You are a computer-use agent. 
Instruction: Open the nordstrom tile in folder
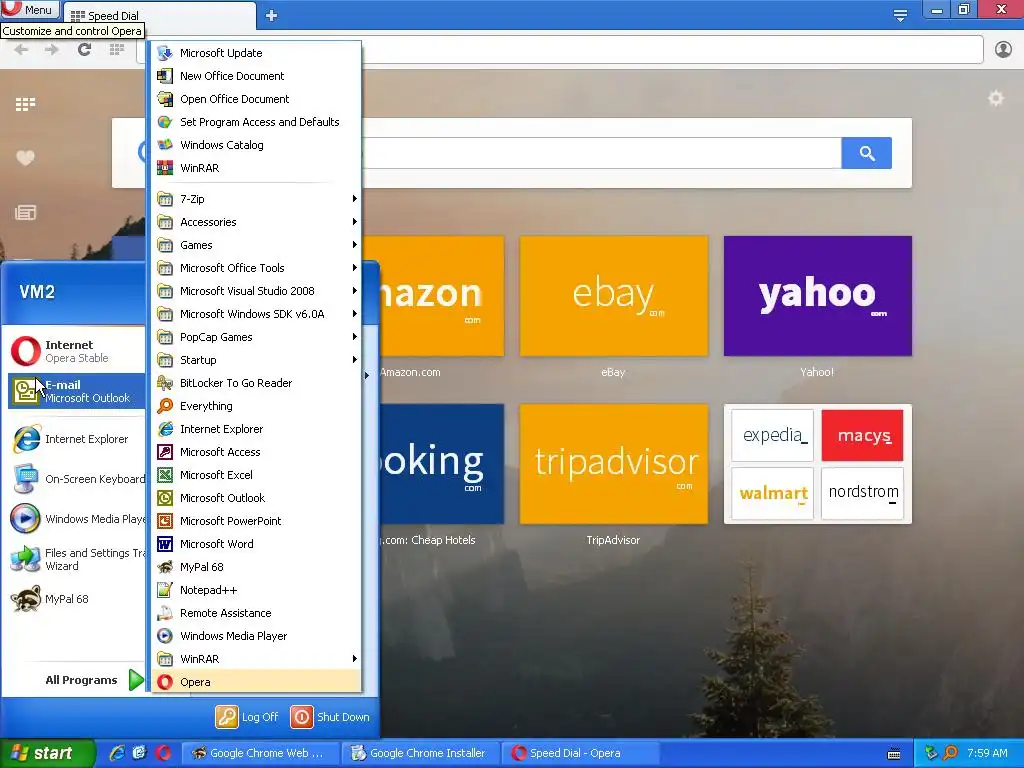[863, 493]
